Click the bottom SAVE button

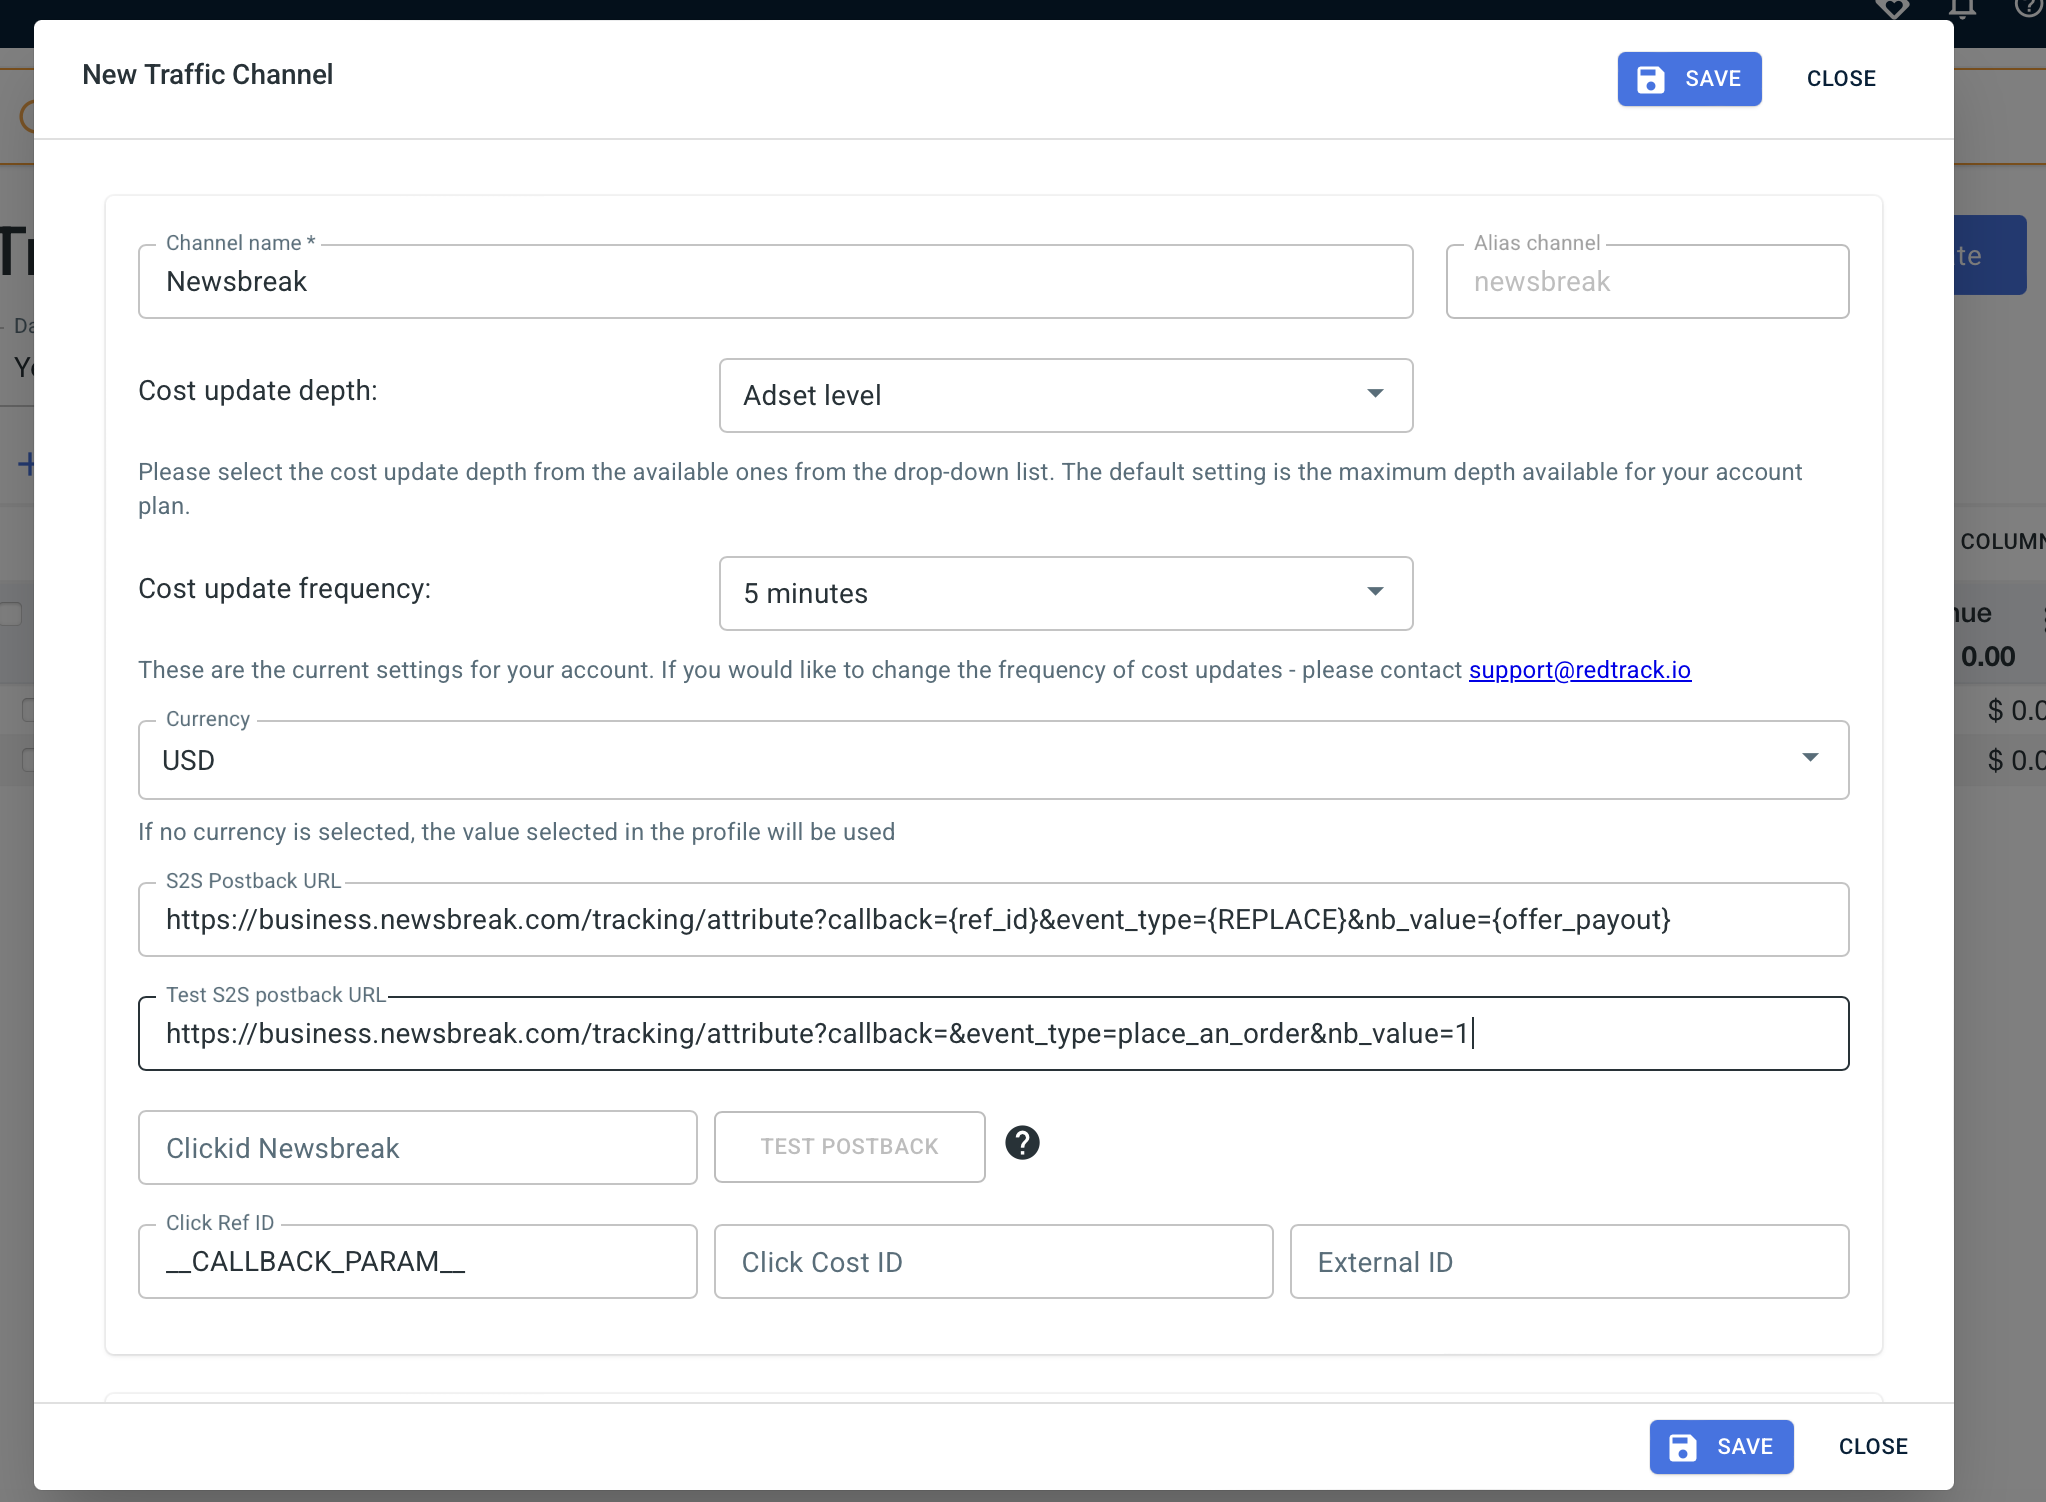click(1721, 1447)
